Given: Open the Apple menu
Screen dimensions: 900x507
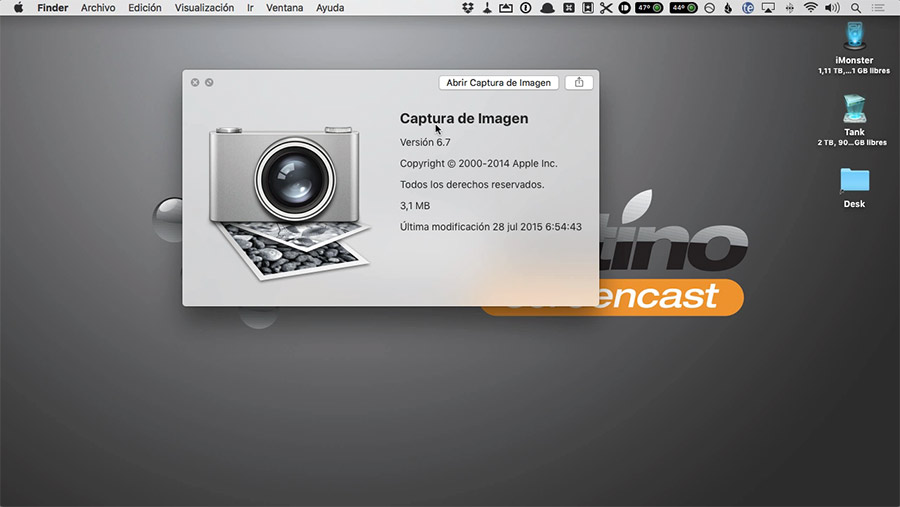Looking at the screenshot, I should [x=18, y=8].
